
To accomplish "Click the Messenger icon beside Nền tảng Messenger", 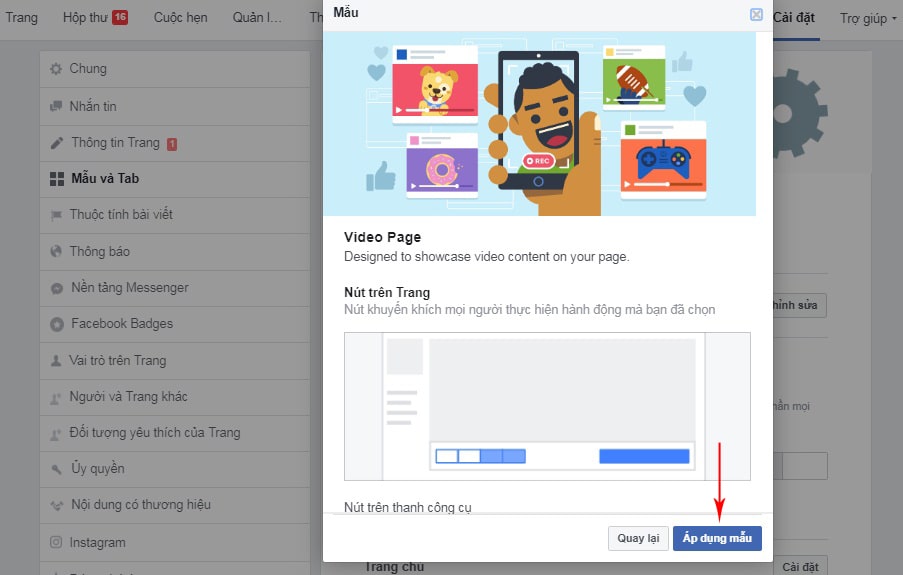I will (x=56, y=288).
